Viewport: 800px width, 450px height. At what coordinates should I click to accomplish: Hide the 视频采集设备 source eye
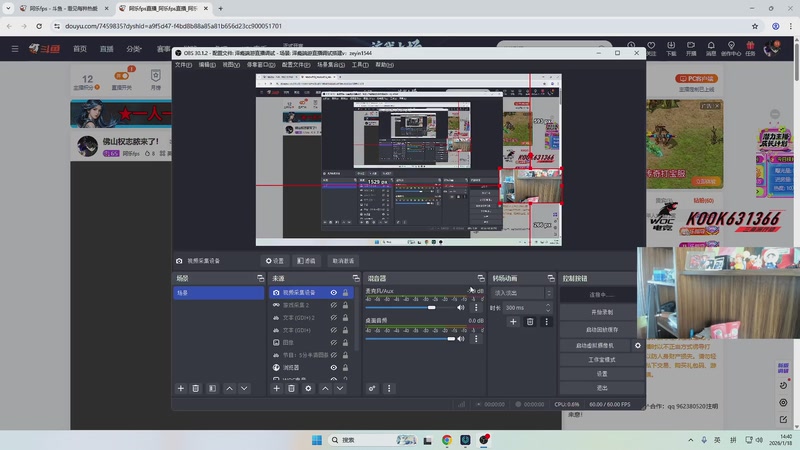point(334,292)
